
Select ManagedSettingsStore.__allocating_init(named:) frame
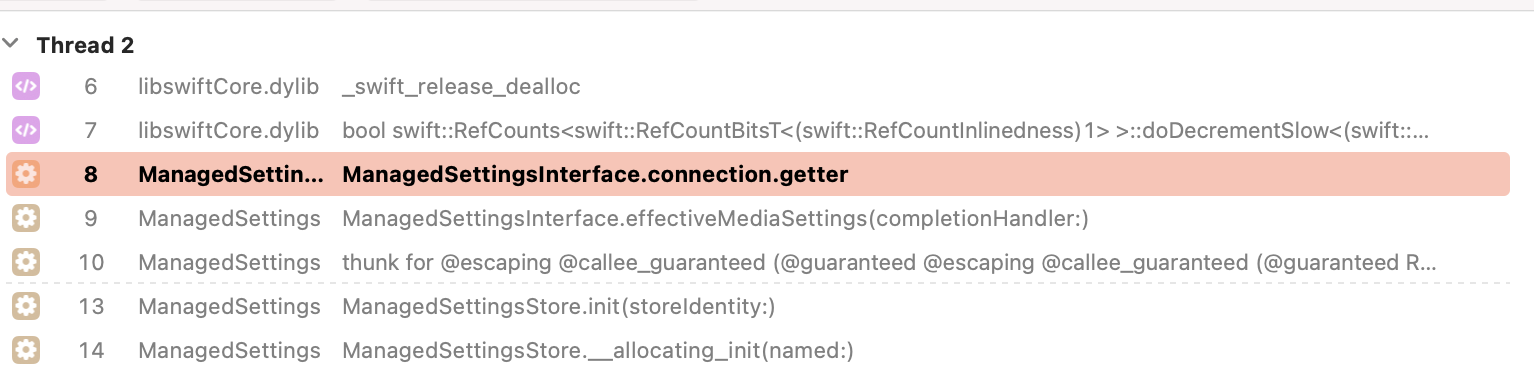tap(757, 351)
